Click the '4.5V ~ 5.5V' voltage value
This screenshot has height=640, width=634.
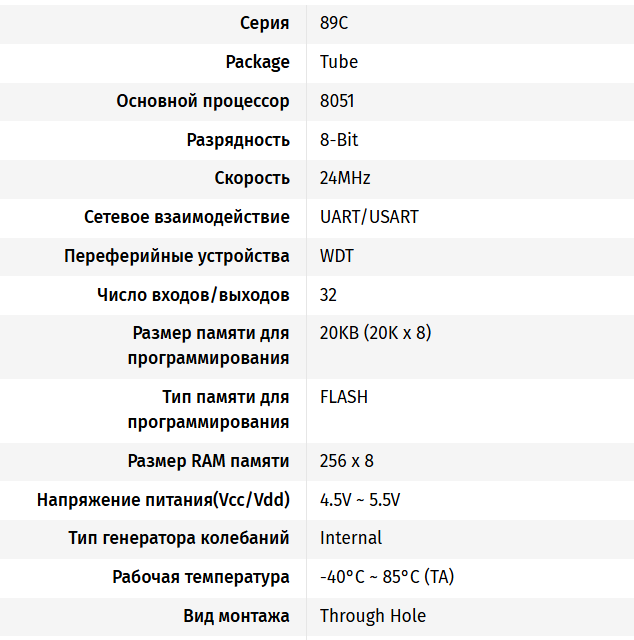pos(360,500)
